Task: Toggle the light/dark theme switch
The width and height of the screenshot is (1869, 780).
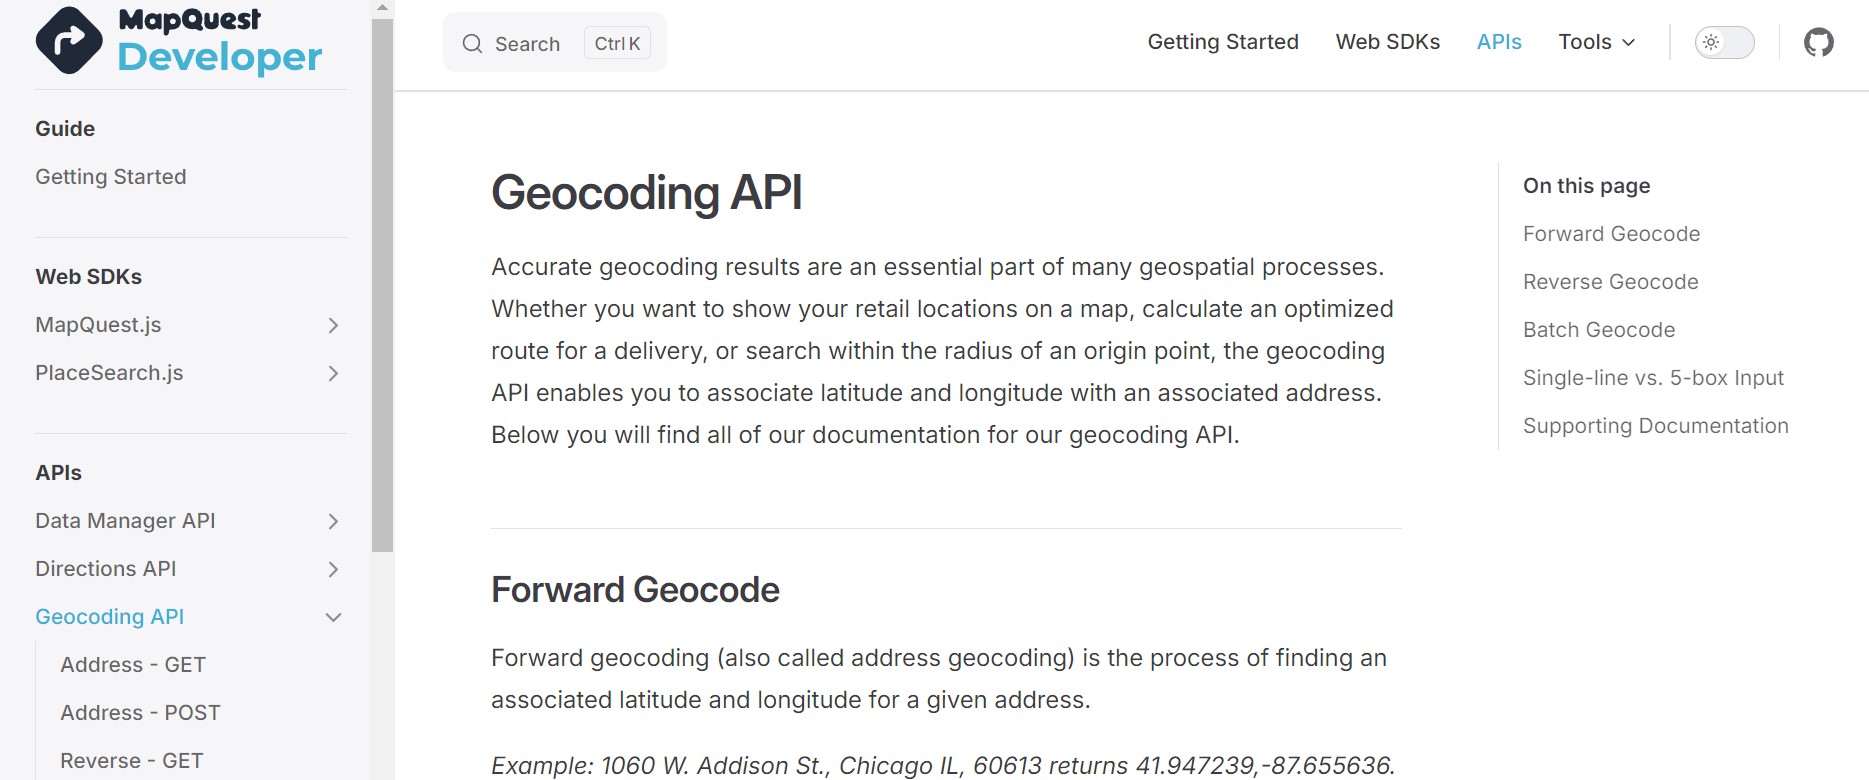Action: point(1724,42)
